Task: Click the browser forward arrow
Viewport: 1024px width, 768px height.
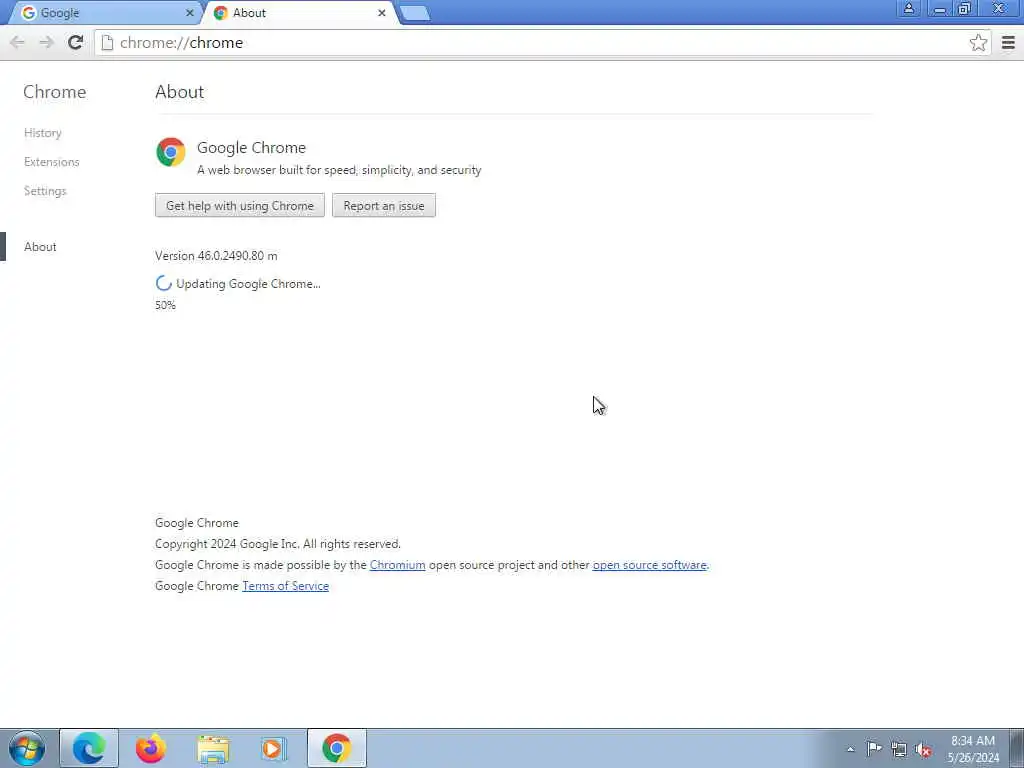Action: [46, 42]
